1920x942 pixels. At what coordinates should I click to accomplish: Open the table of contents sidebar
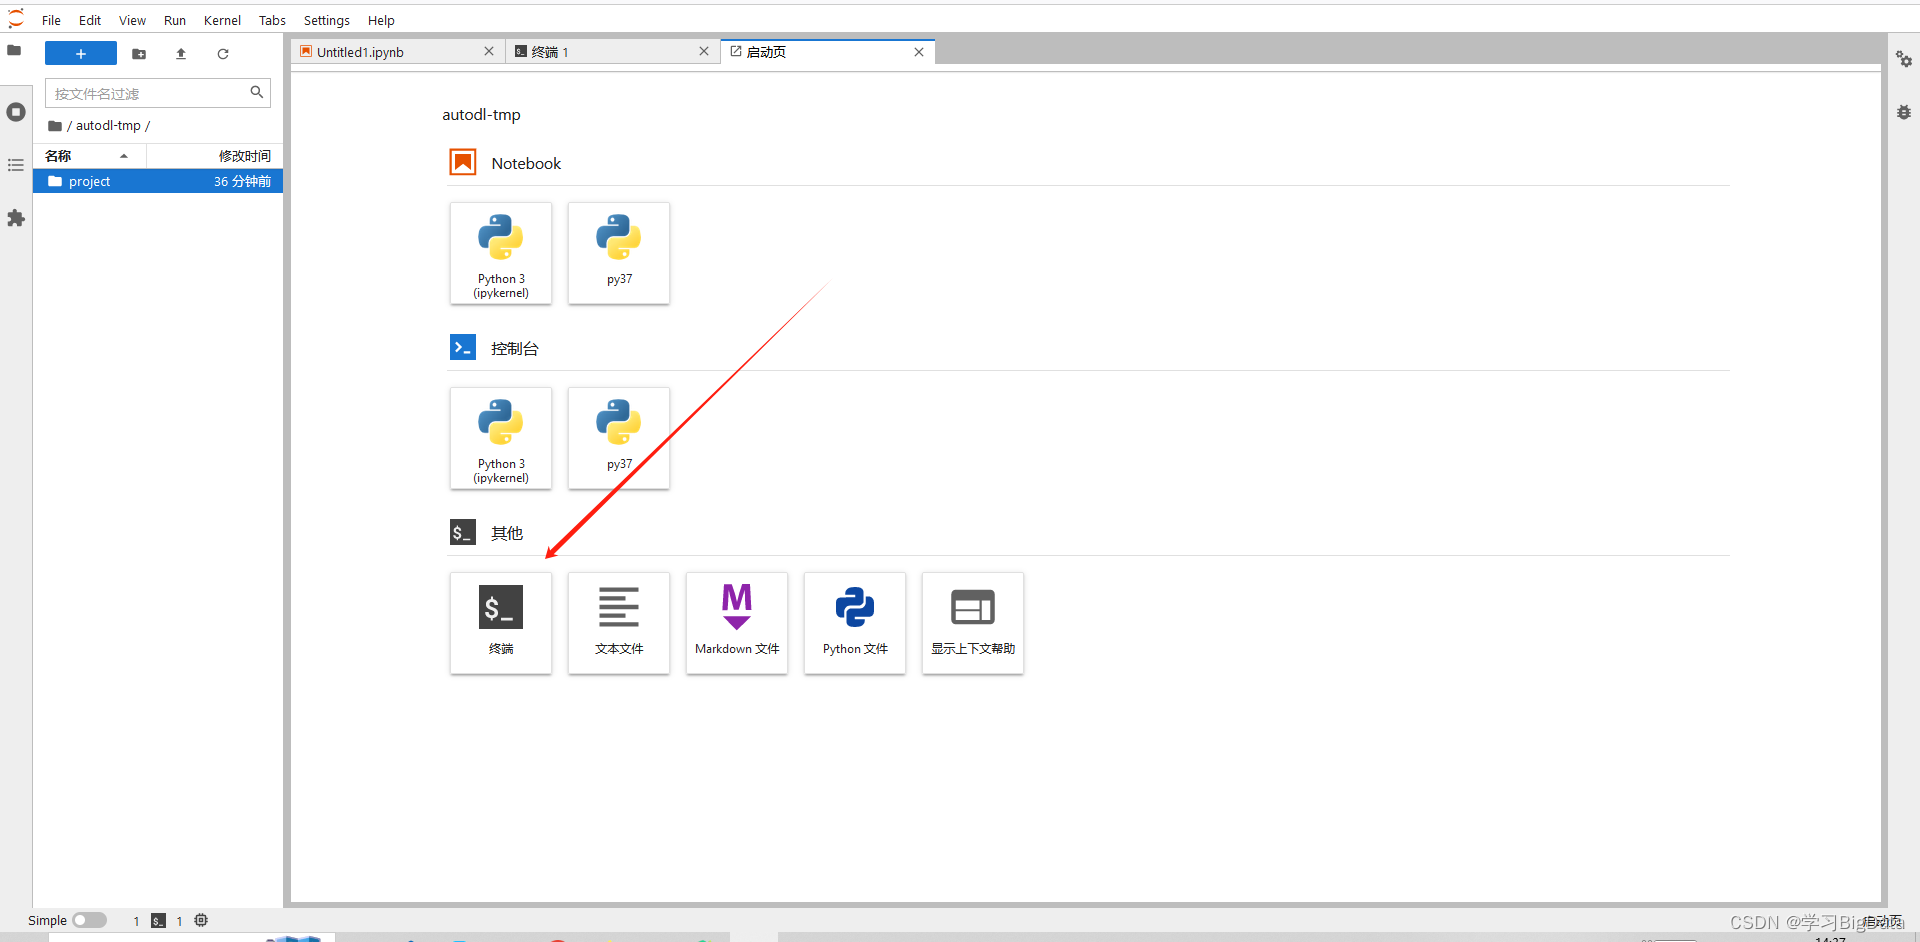[x=15, y=165]
